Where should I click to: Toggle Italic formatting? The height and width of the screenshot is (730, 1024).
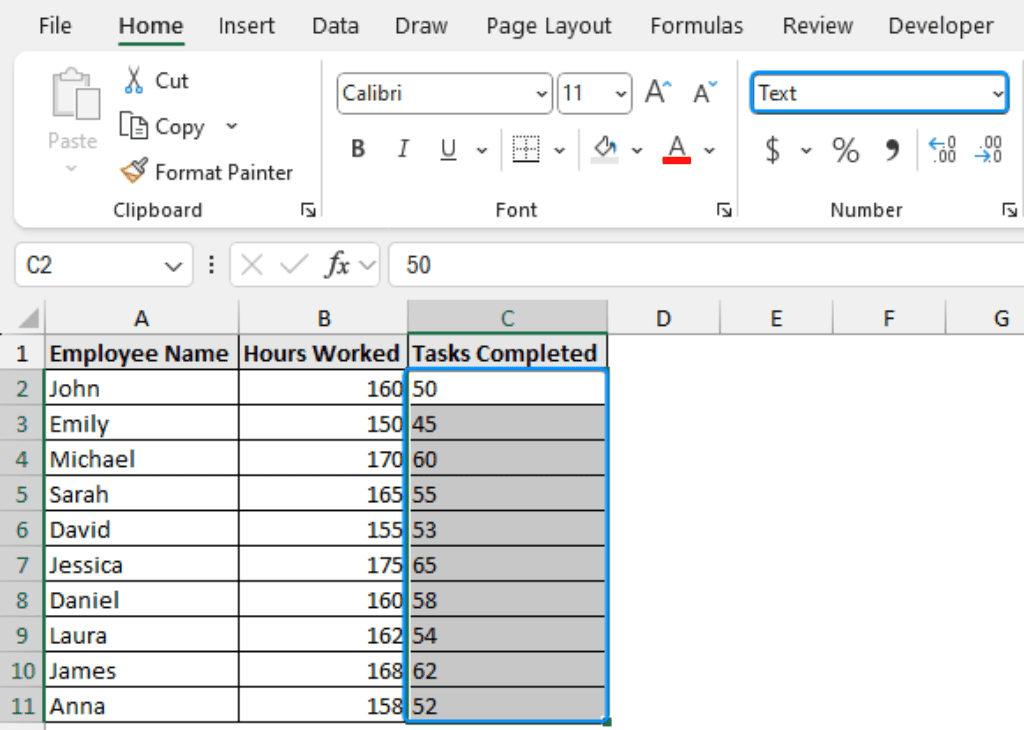[x=403, y=150]
